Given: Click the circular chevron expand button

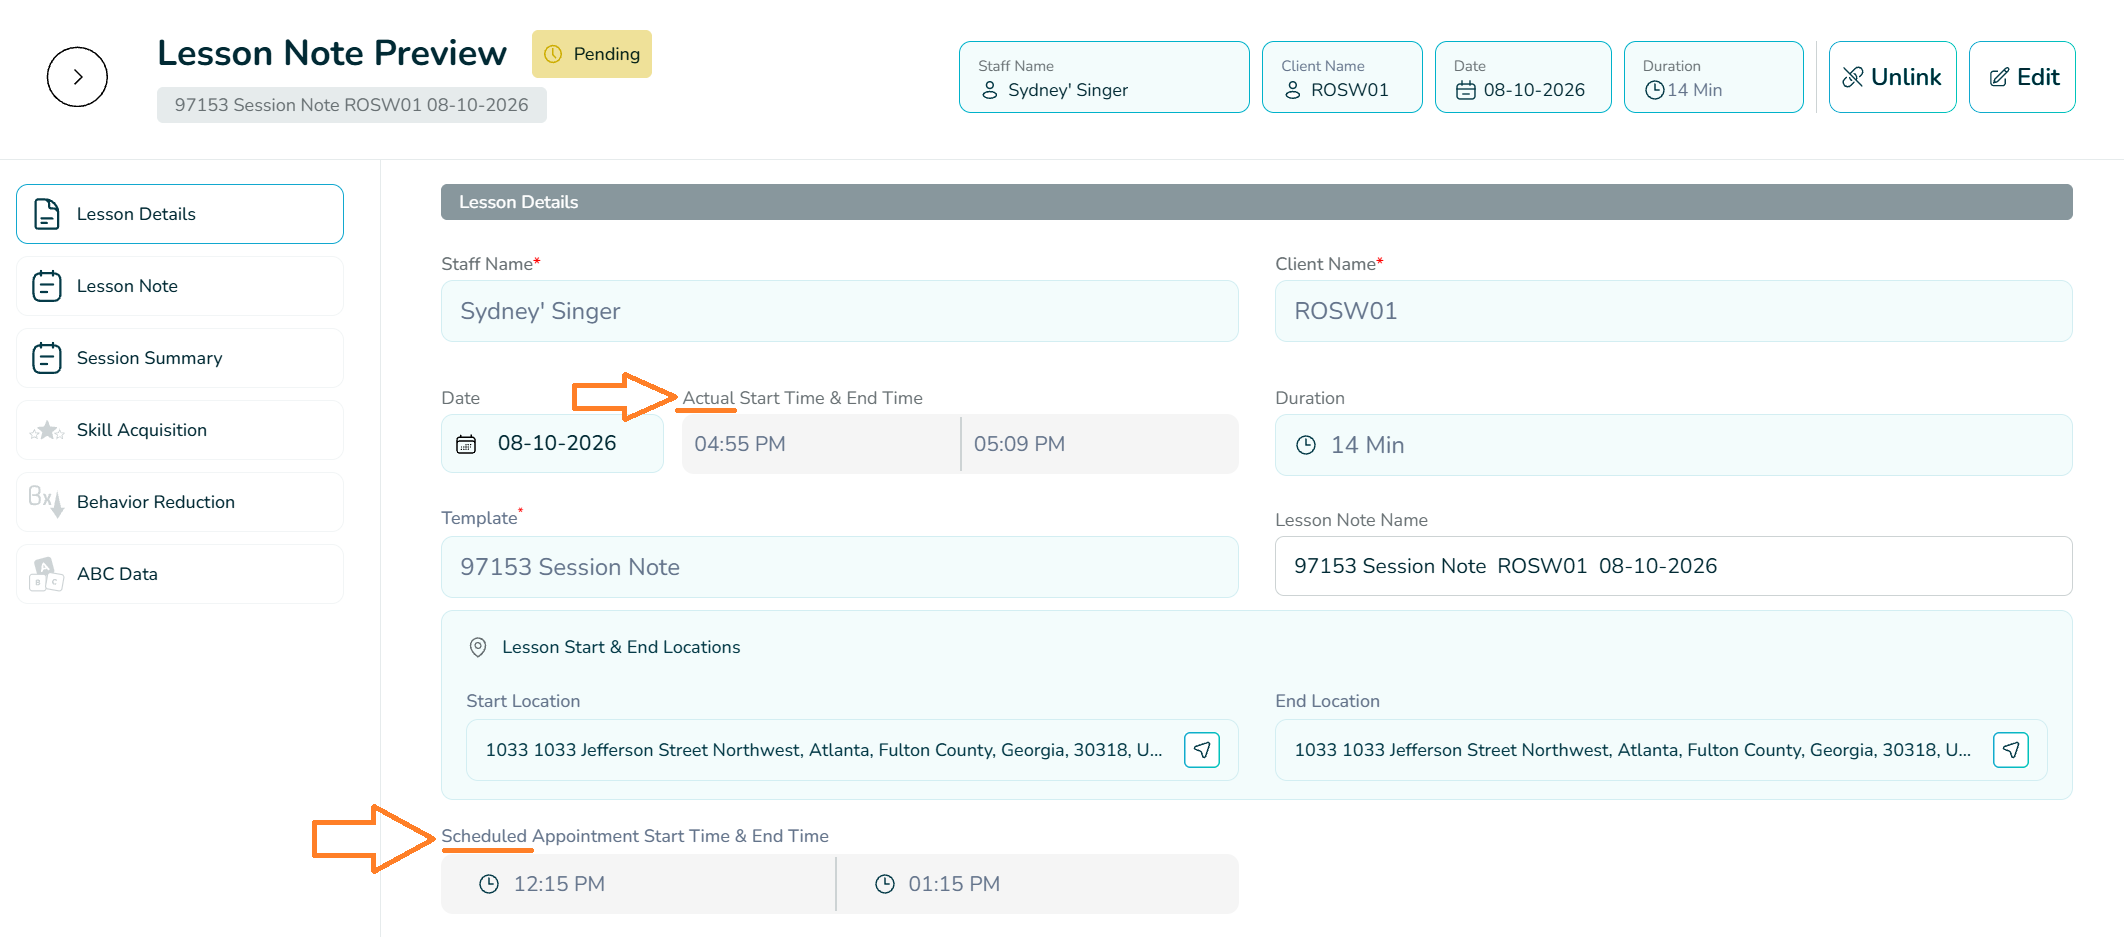Looking at the screenshot, I should pos(77,77).
